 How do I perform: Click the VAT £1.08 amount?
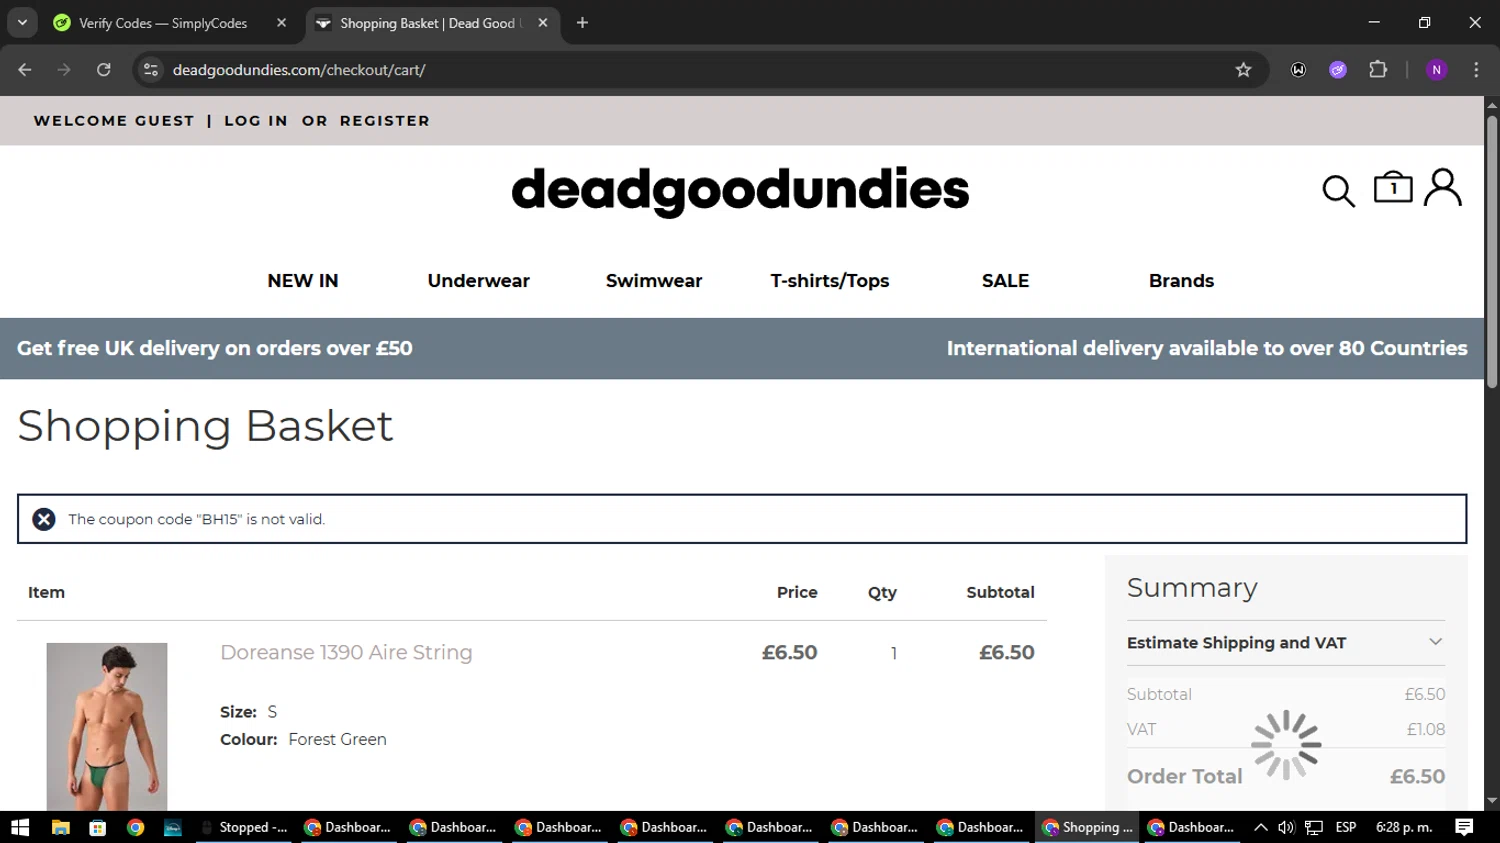(1426, 729)
